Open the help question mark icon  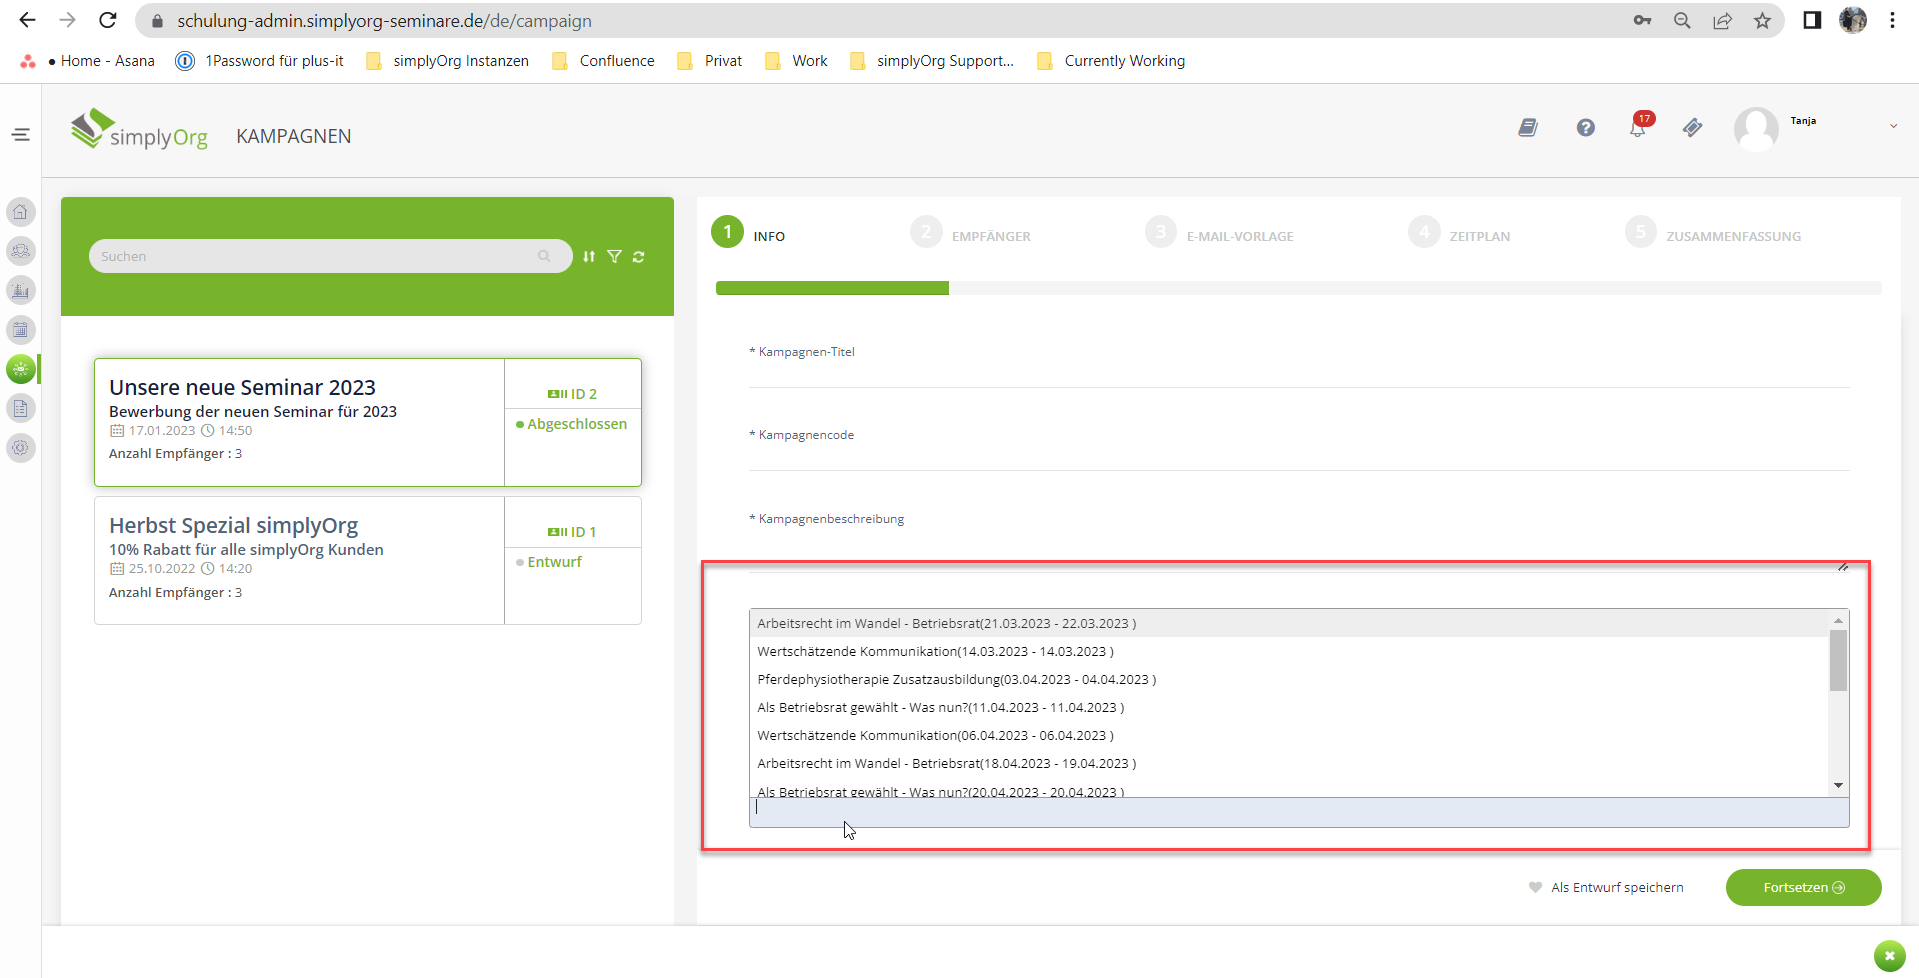click(x=1586, y=128)
